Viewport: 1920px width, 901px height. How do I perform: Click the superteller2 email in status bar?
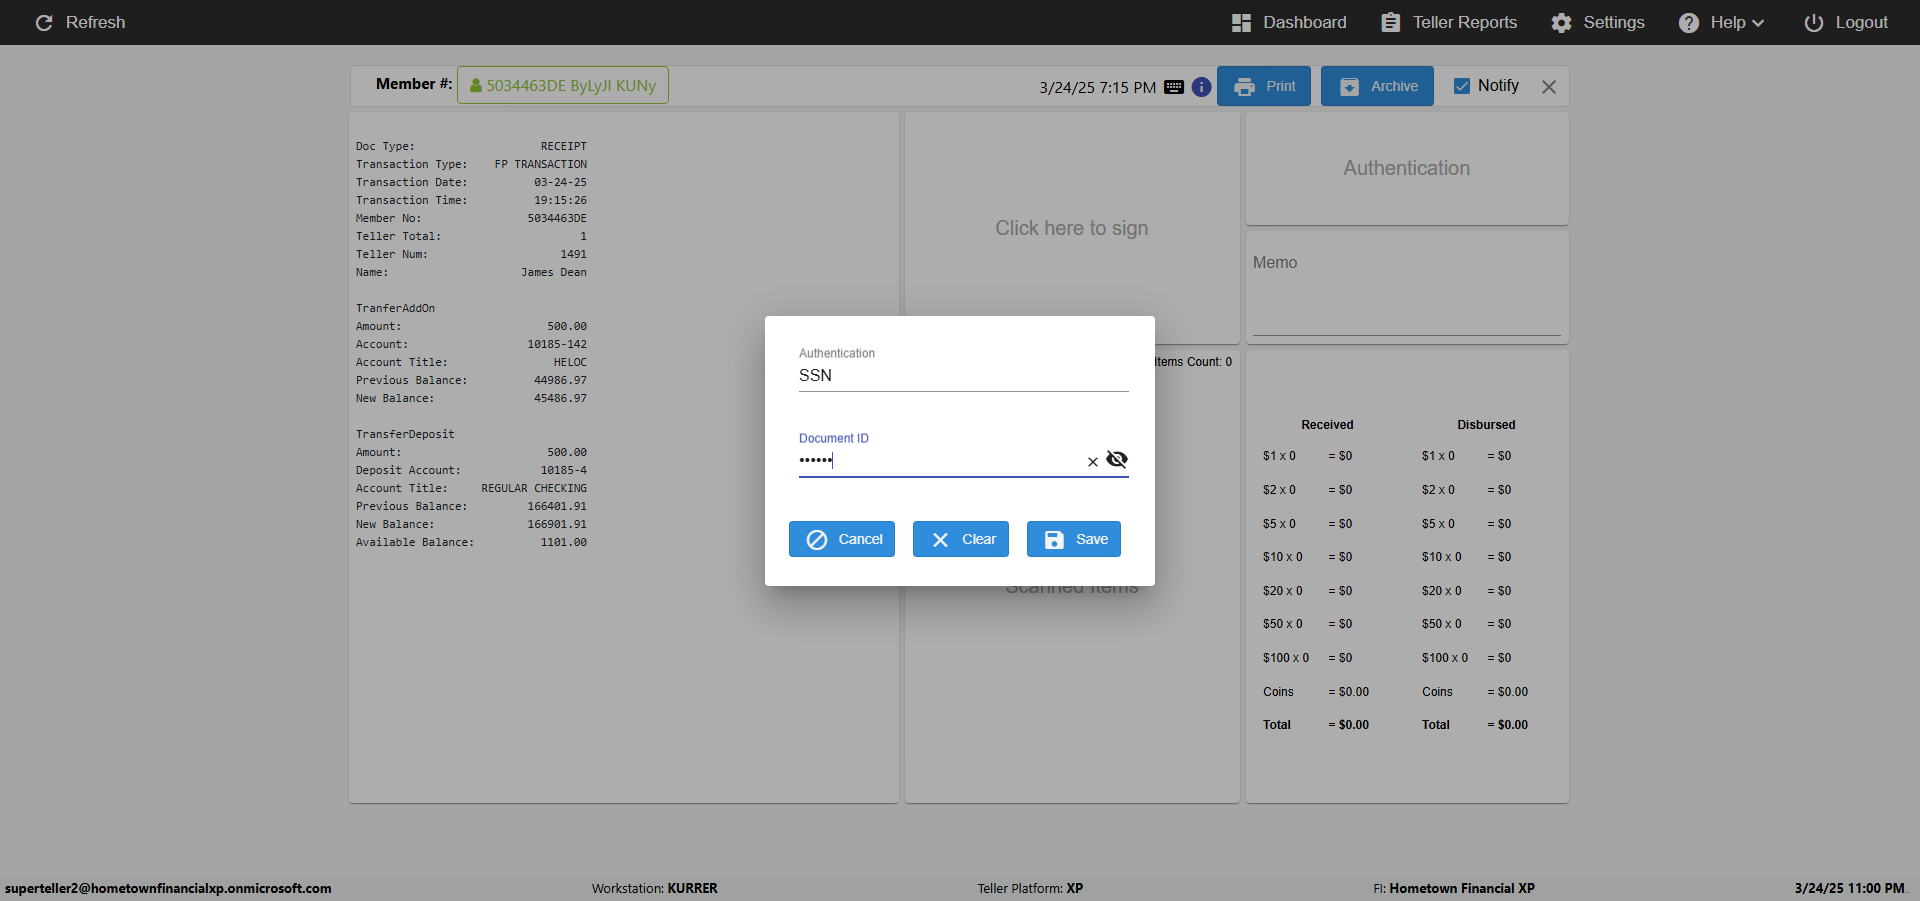[x=168, y=888]
